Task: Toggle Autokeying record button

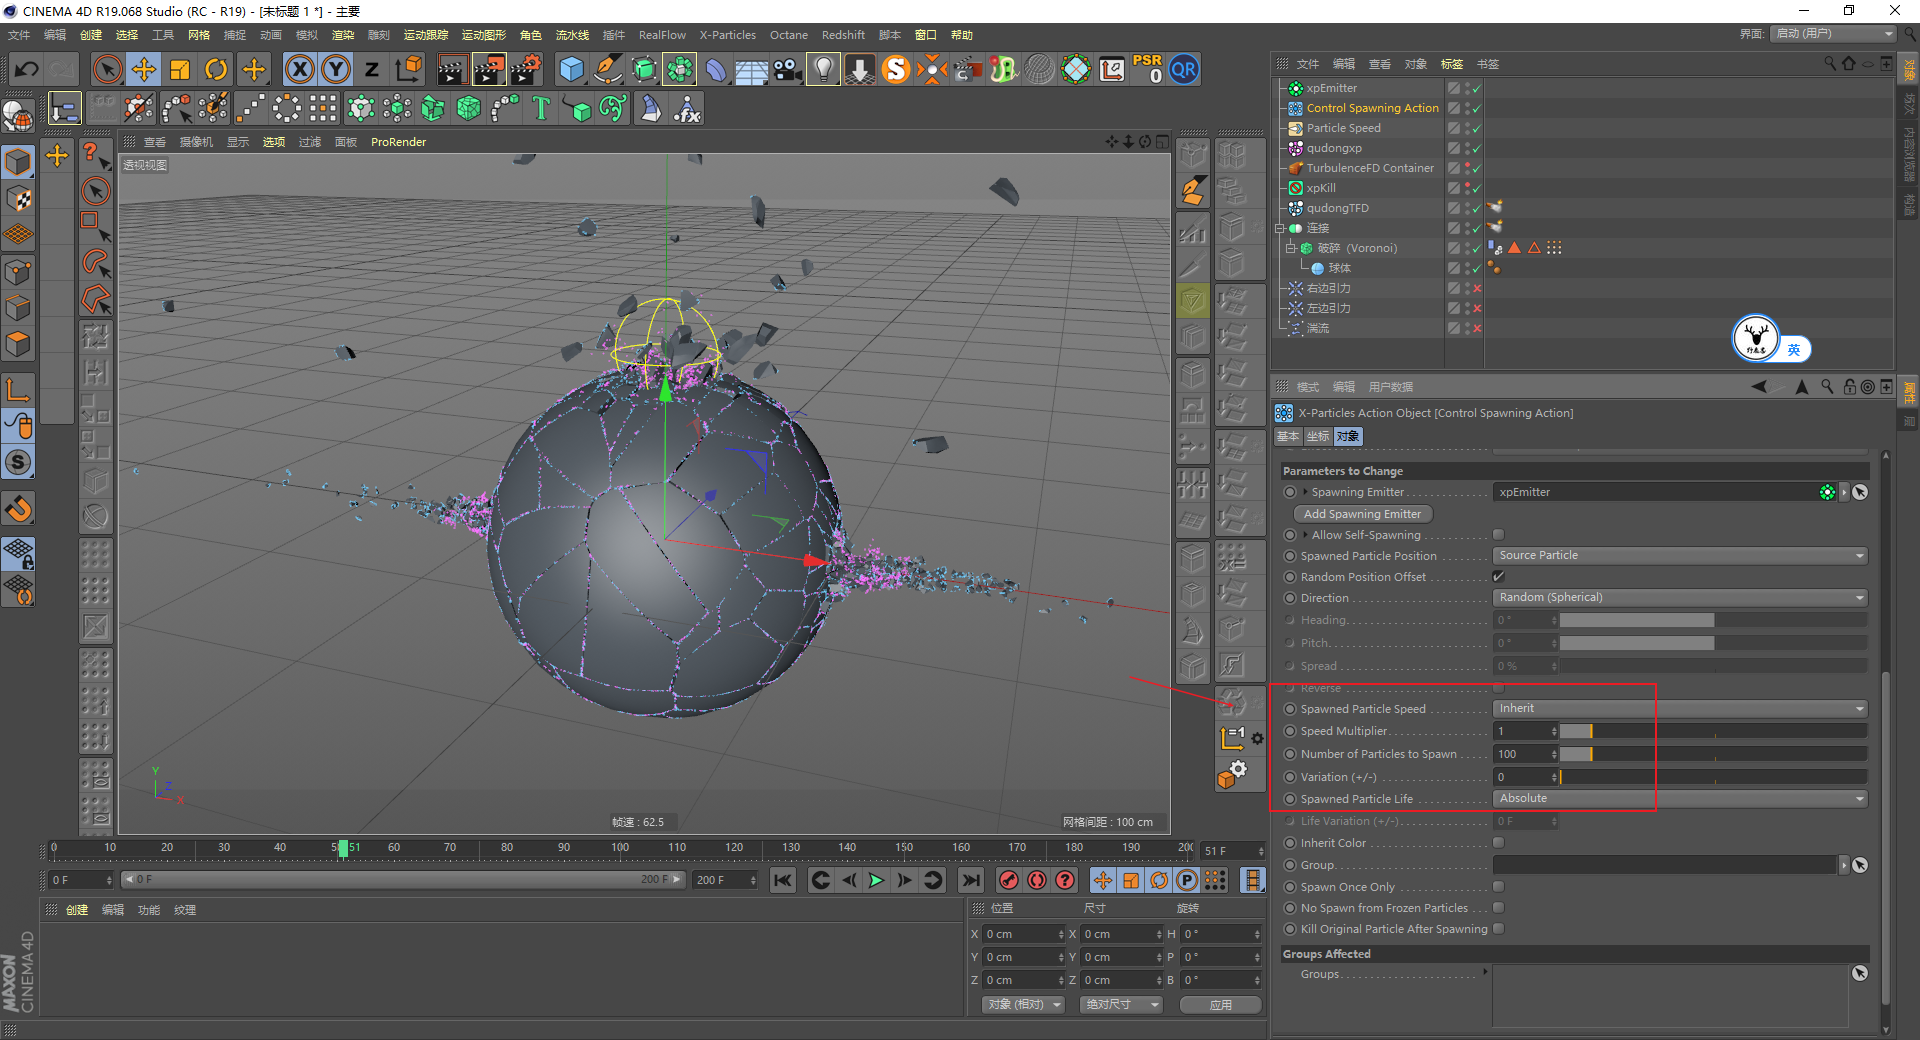Action: coord(1037,880)
